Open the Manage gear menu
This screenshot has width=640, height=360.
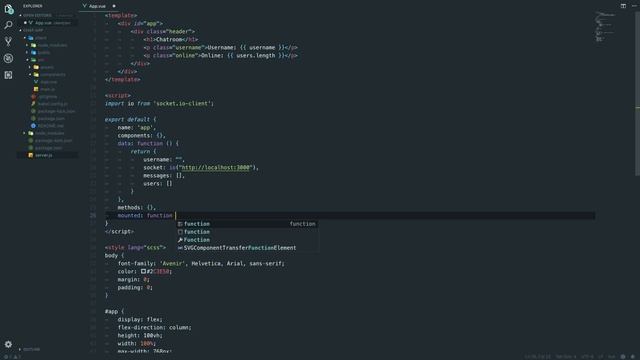[8, 344]
